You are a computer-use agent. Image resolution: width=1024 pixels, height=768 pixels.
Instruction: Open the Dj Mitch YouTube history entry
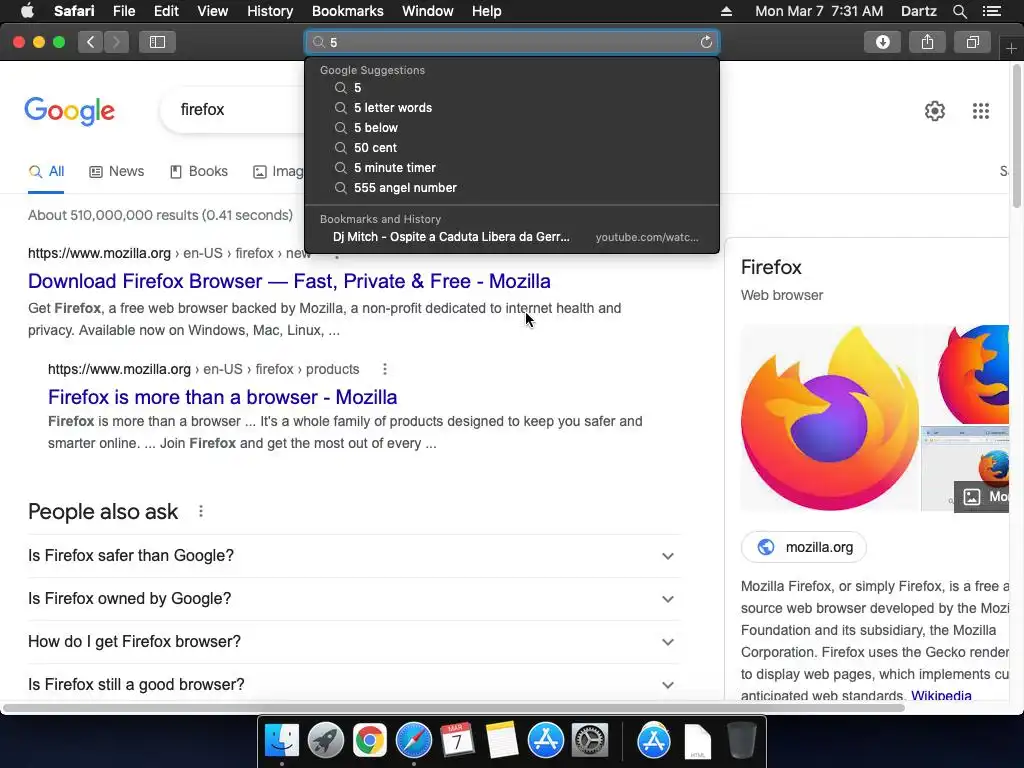coord(512,237)
